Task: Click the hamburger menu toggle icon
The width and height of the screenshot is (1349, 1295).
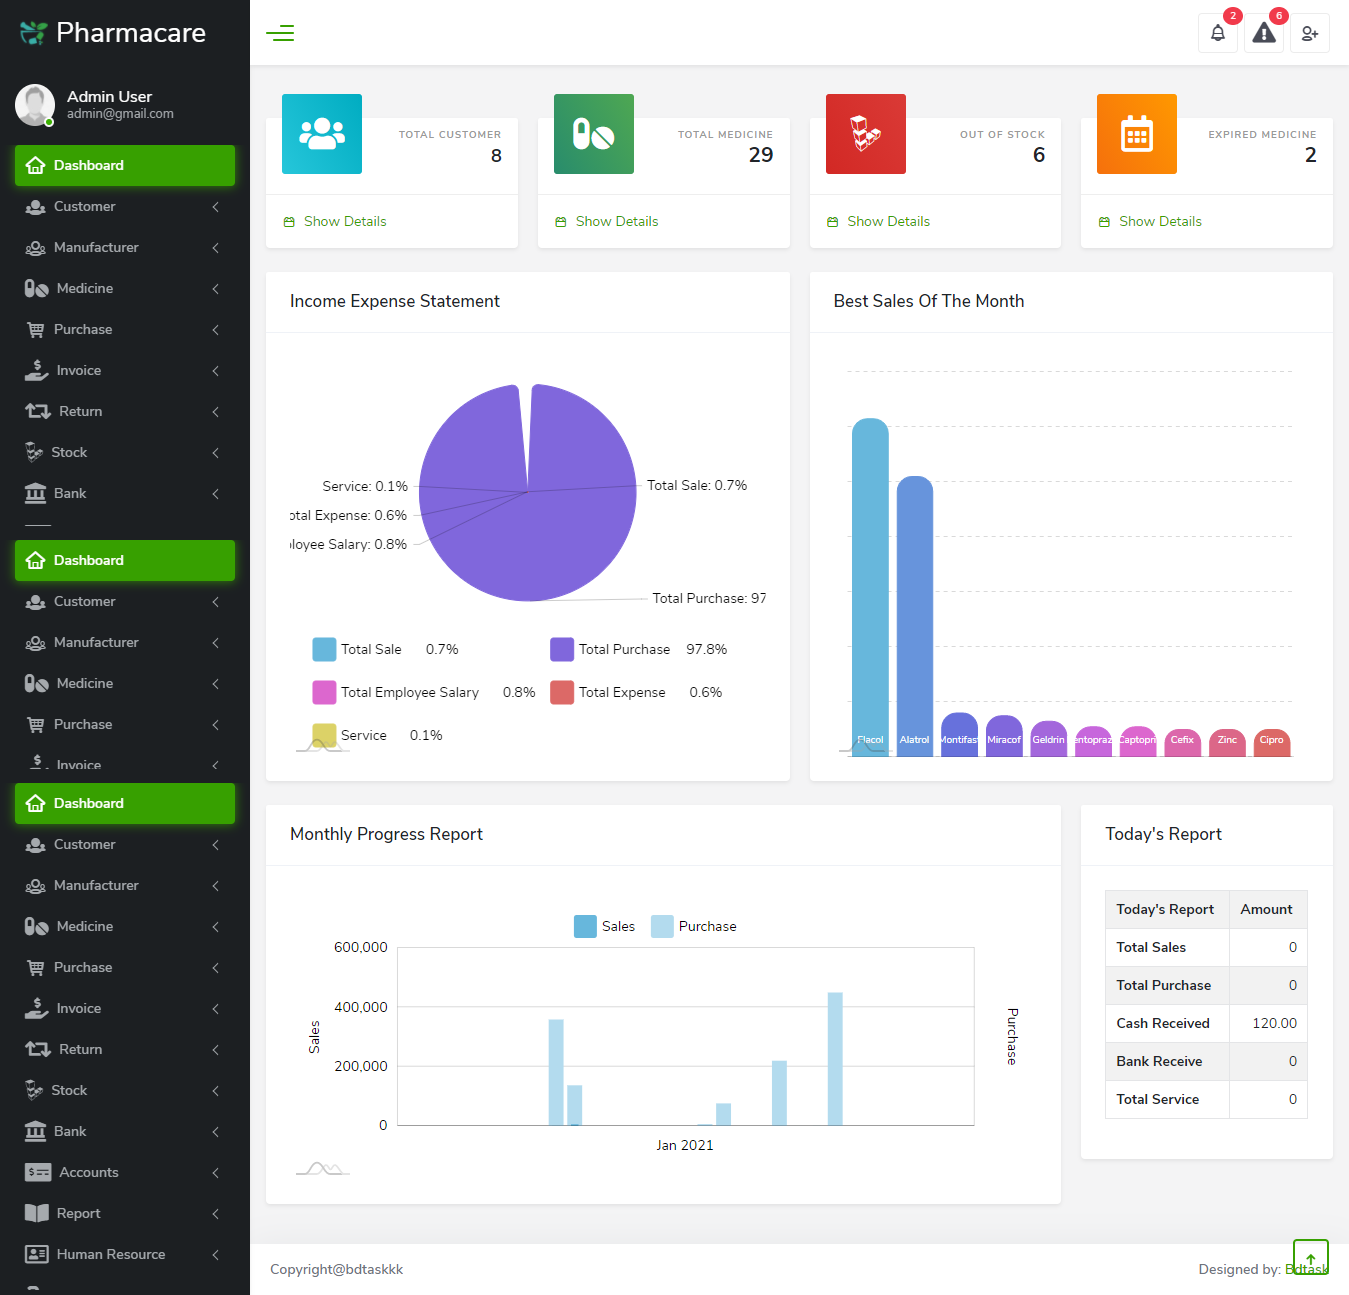Action: [280, 33]
